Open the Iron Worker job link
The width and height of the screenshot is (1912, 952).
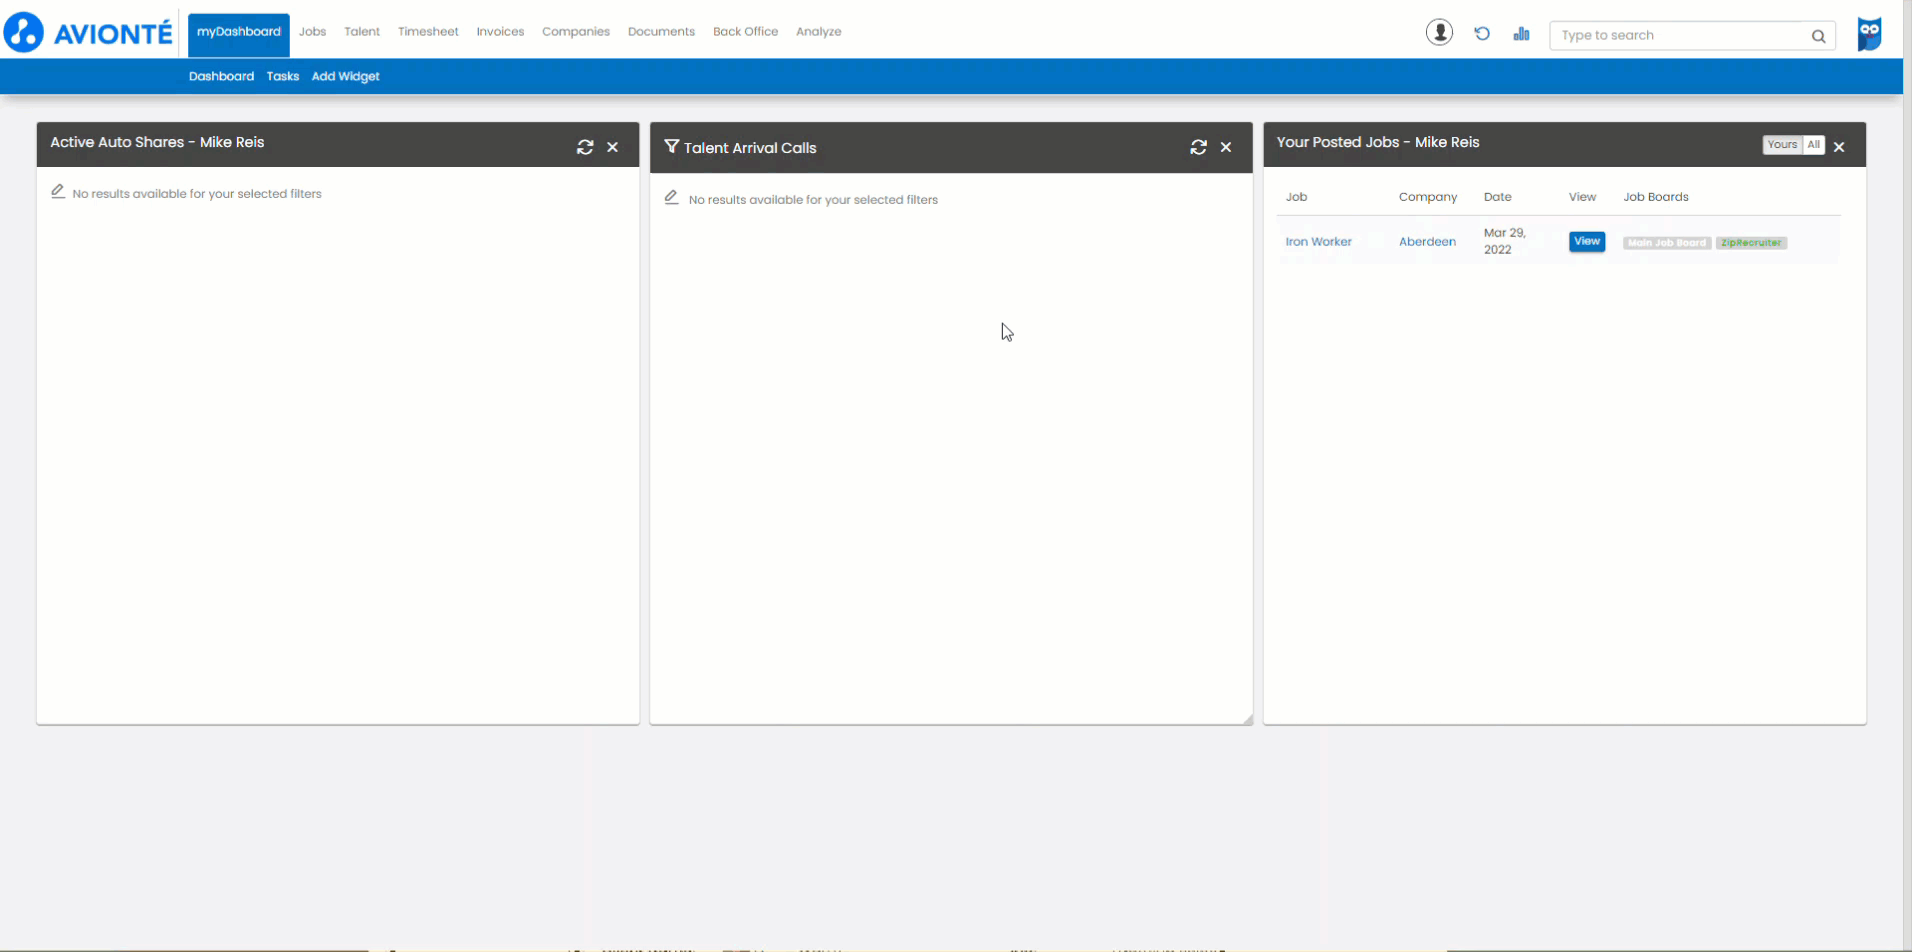[x=1318, y=241]
